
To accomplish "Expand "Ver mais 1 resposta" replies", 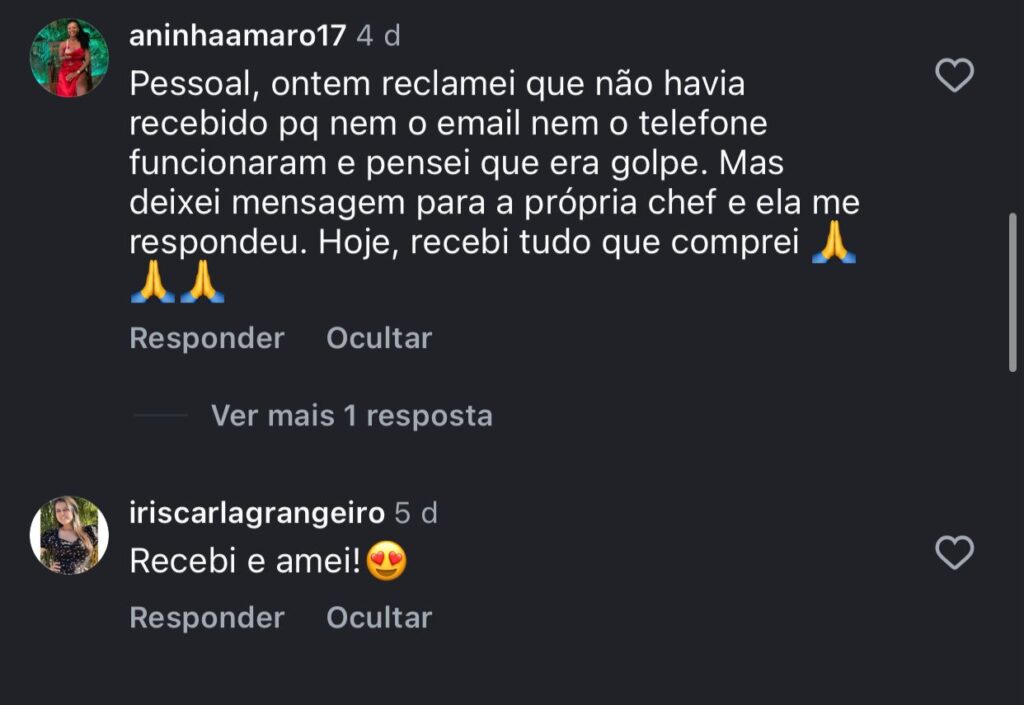I will tap(352, 415).
